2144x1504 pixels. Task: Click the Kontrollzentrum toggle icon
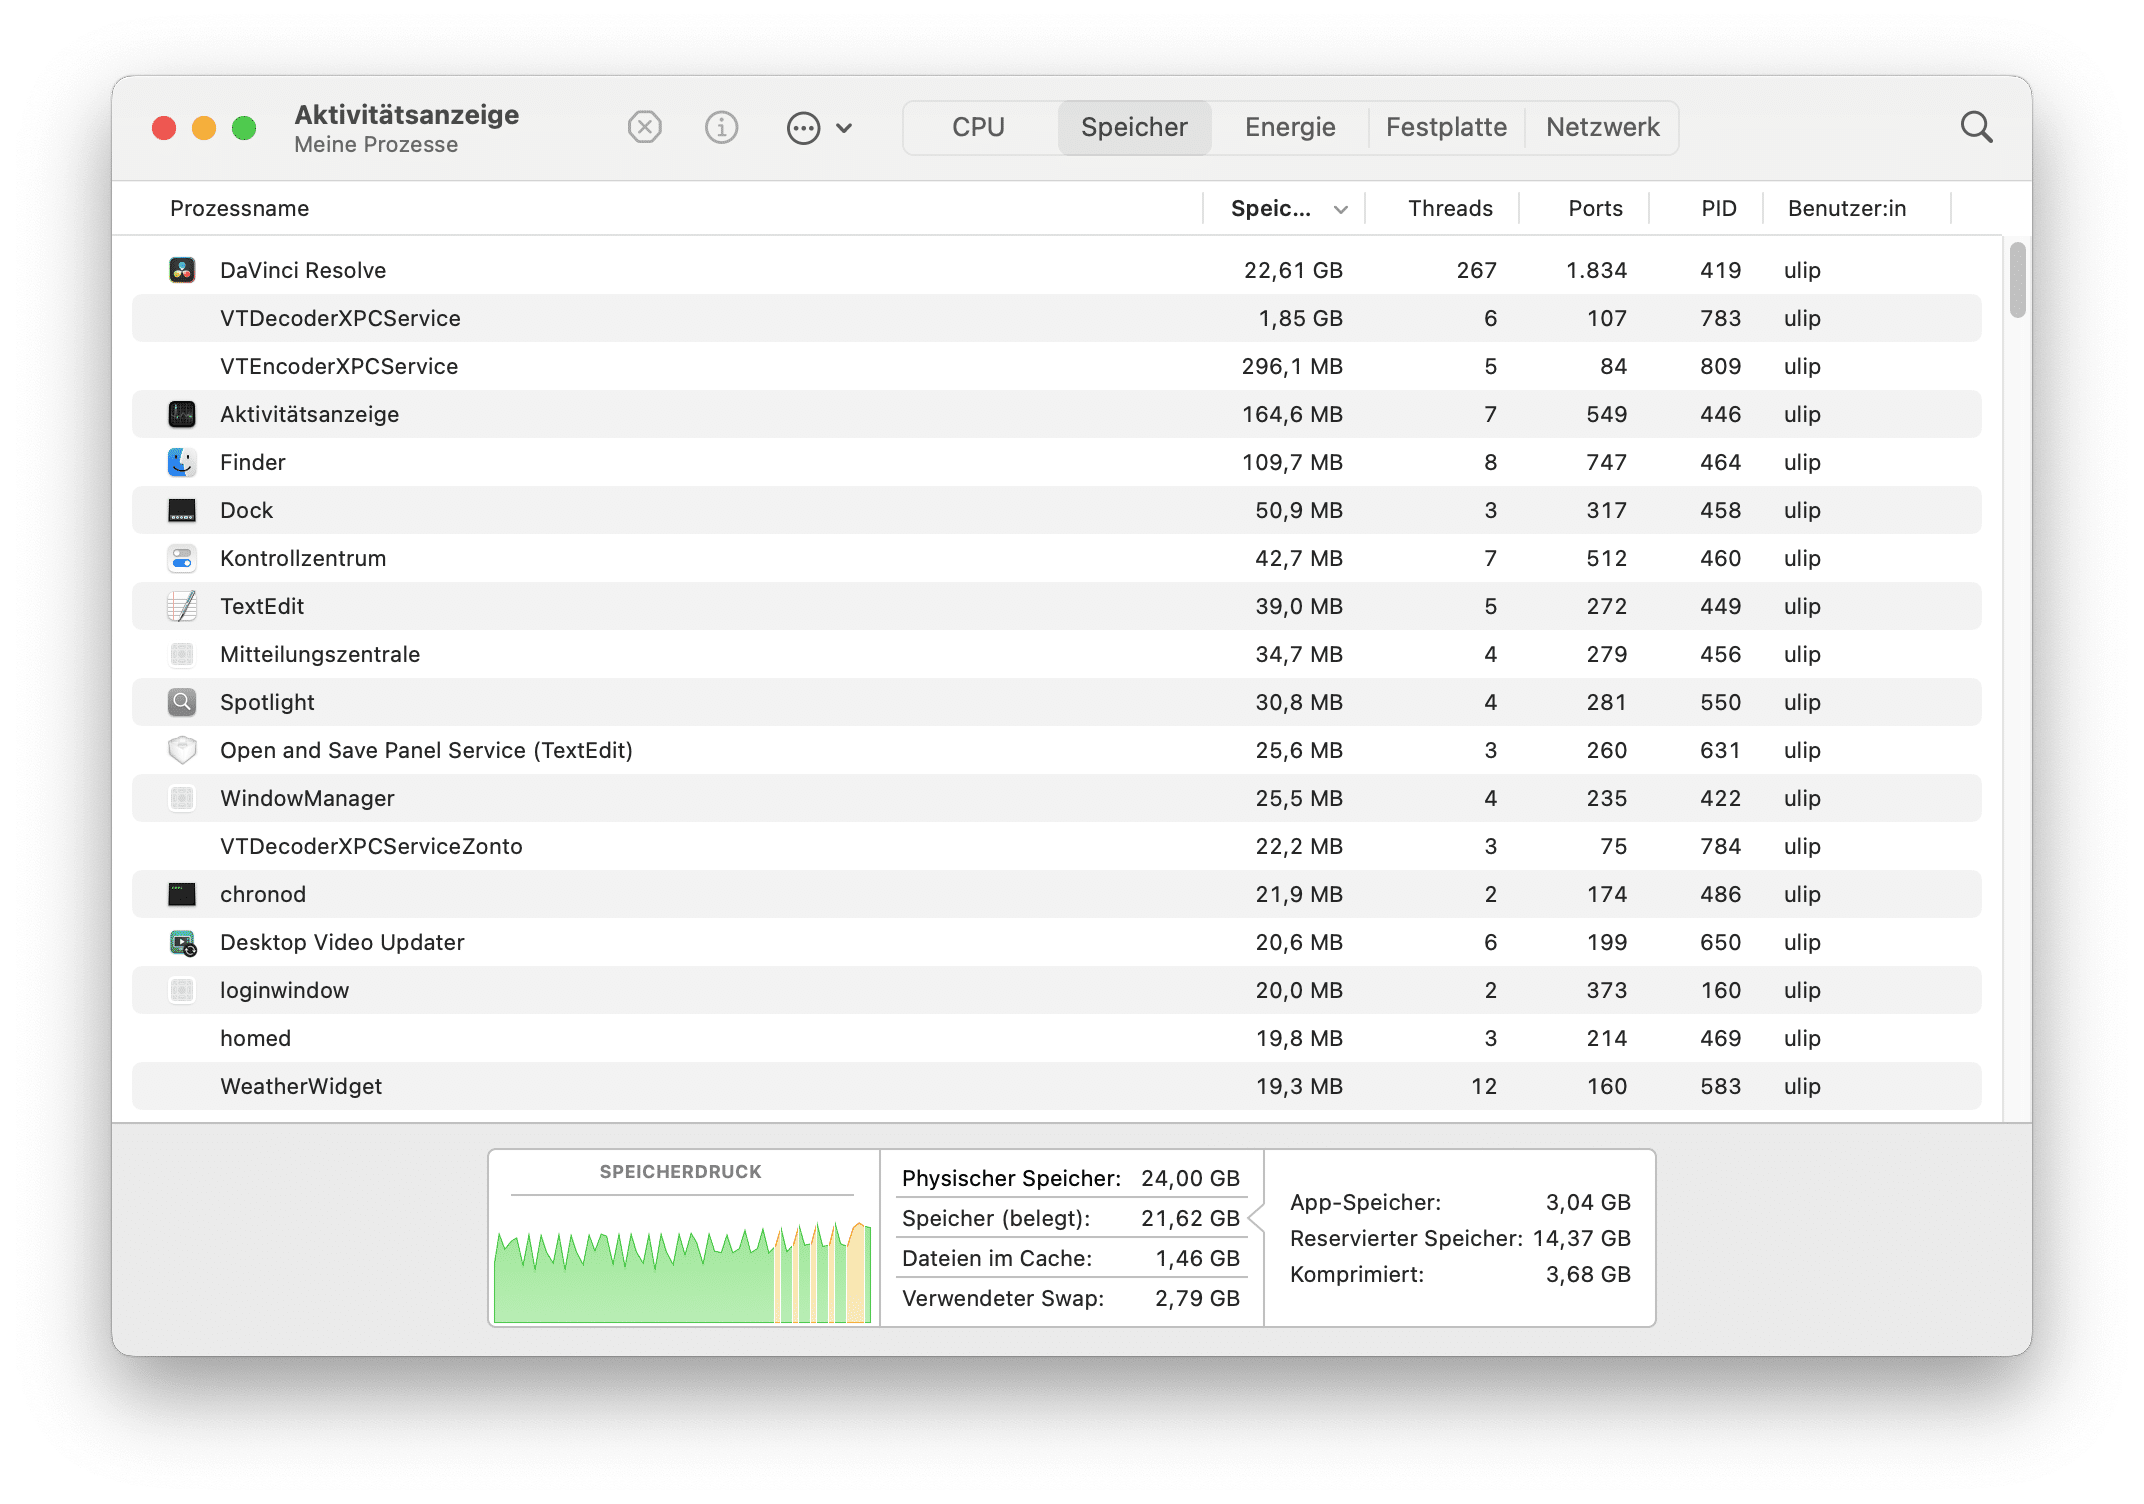[x=182, y=558]
